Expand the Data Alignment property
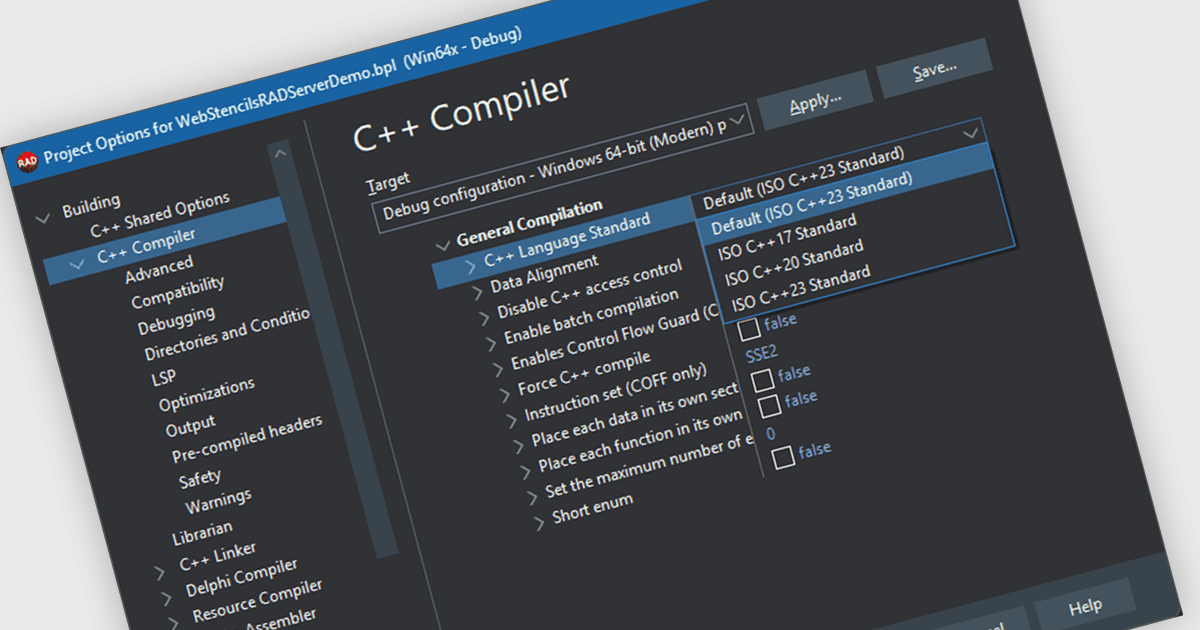This screenshot has height=630, width=1200. (477, 292)
